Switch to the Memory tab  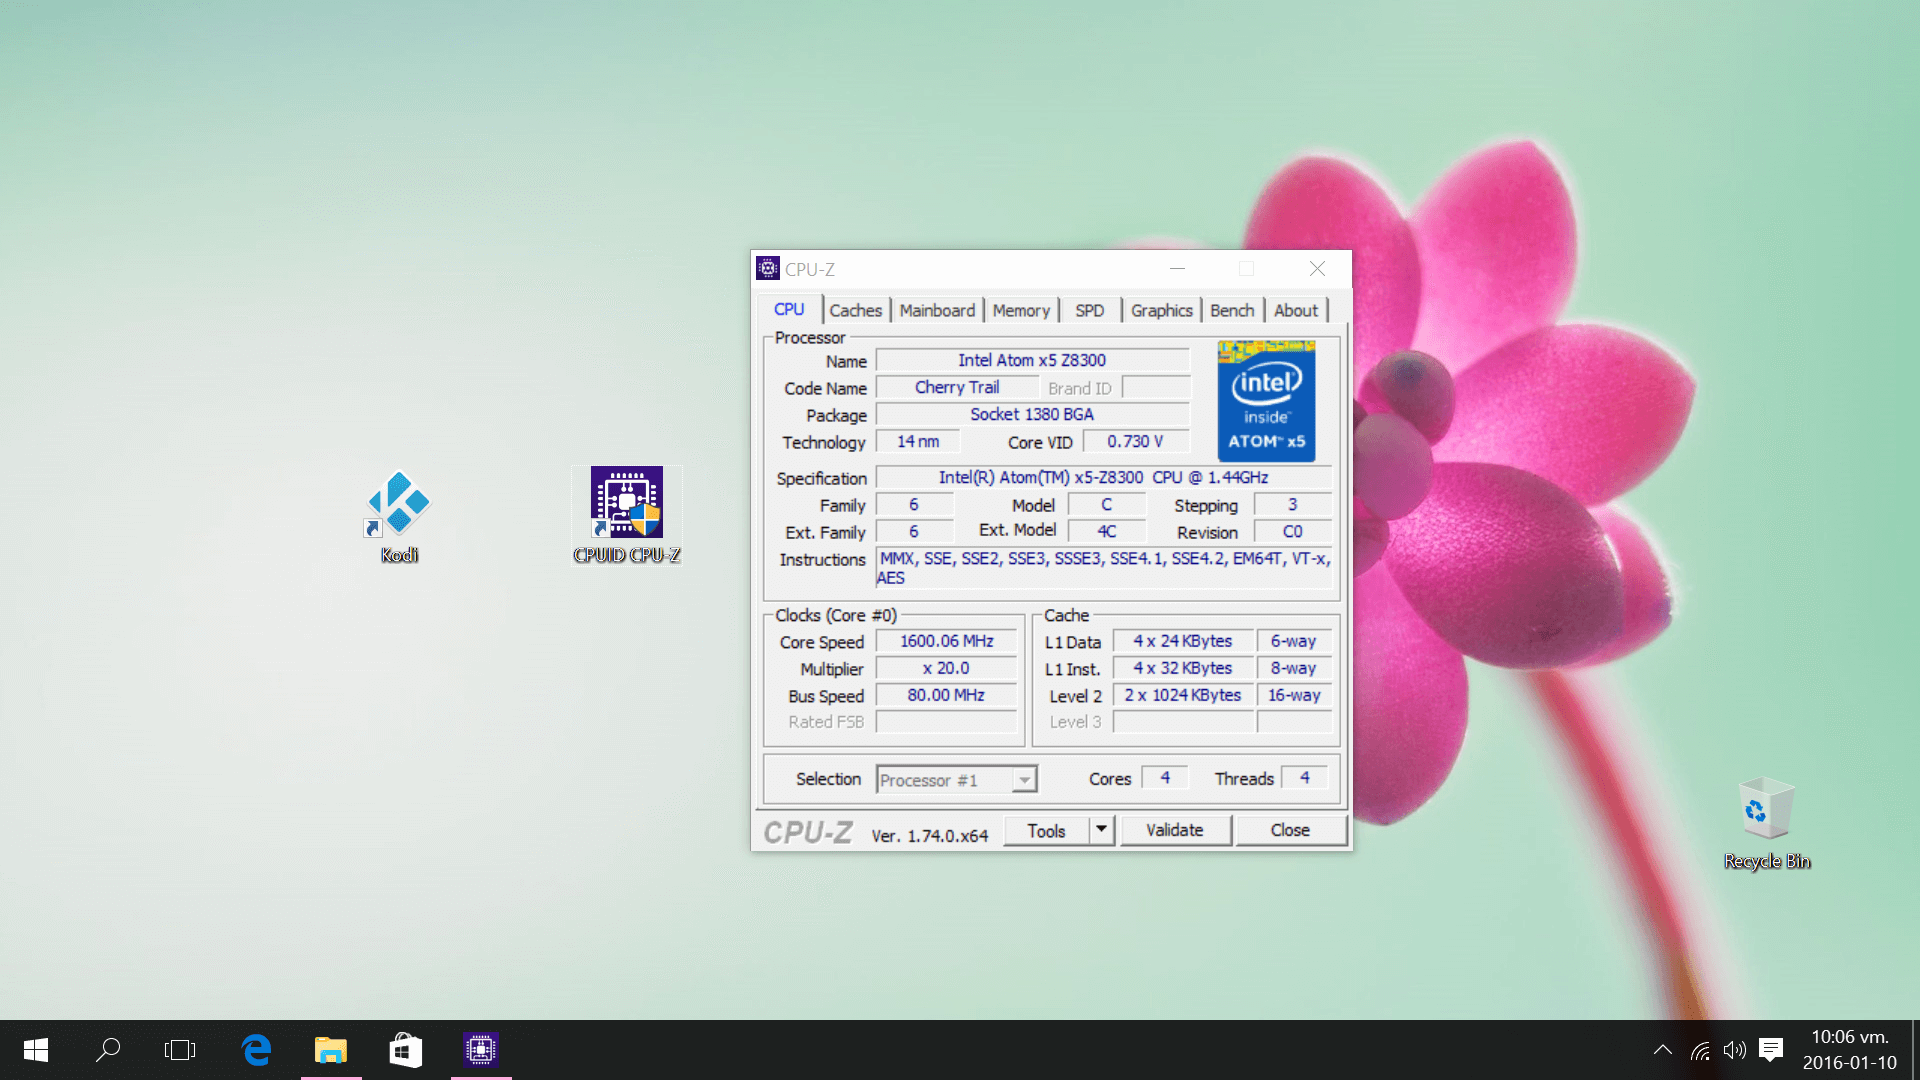click(x=1021, y=311)
